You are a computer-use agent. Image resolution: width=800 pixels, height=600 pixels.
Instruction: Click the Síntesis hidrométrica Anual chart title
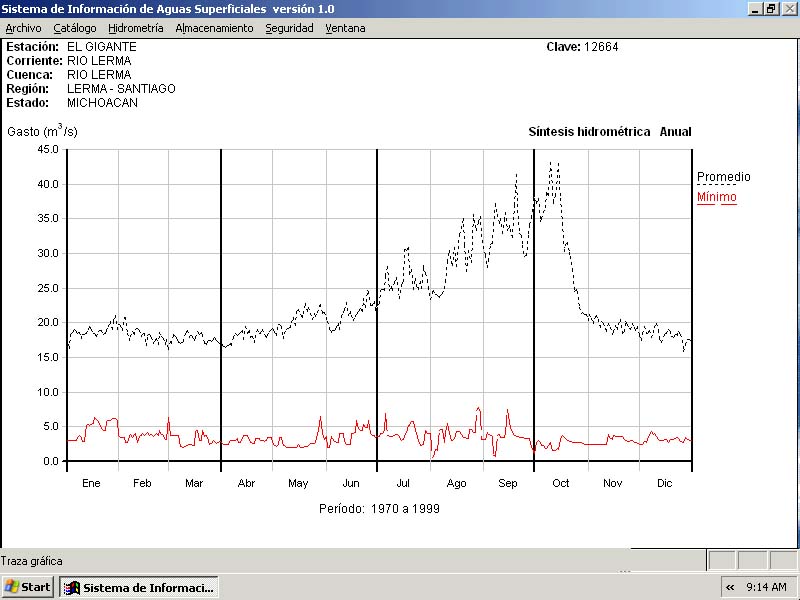tap(609, 132)
